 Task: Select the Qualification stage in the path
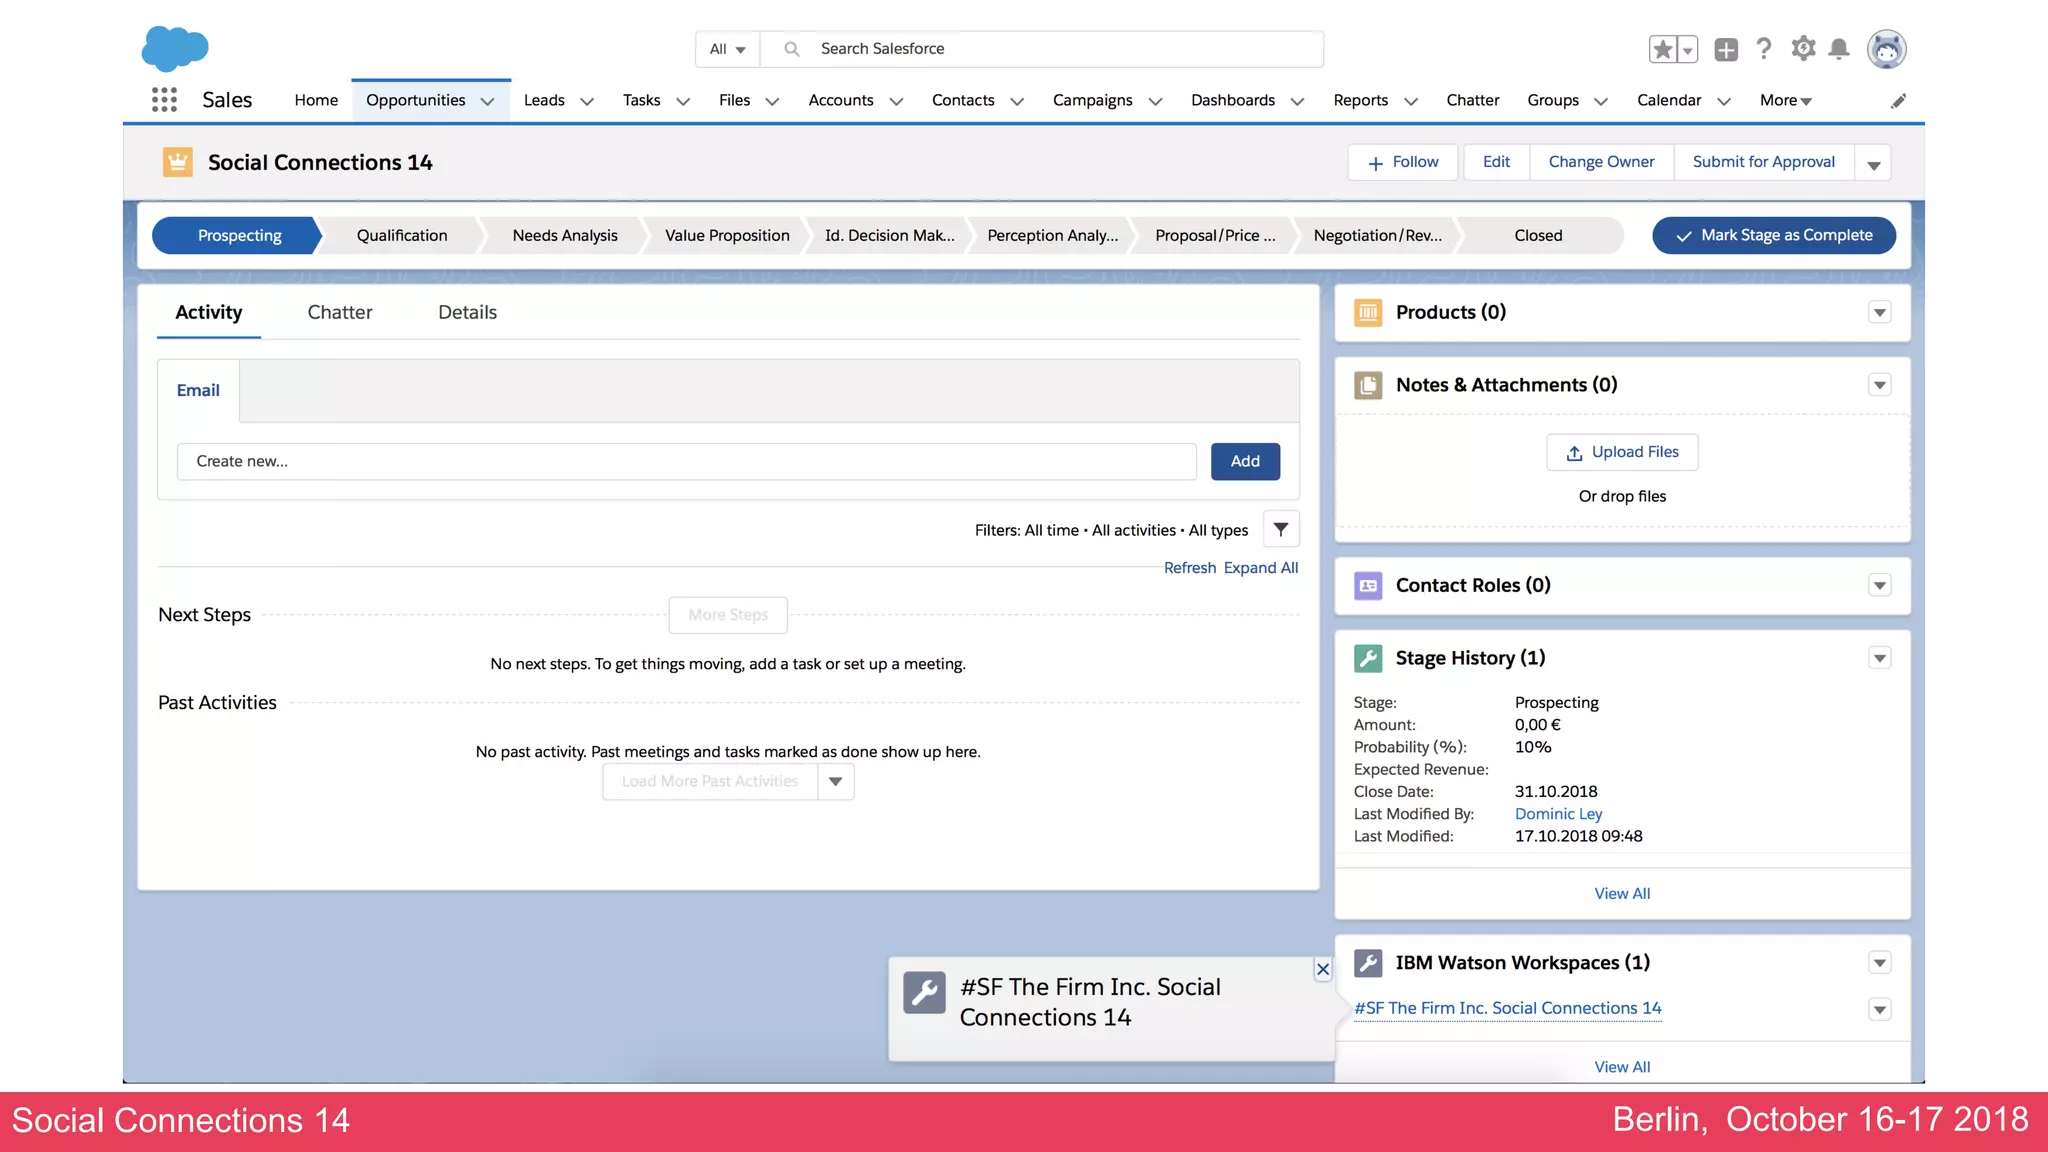(x=402, y=235)
